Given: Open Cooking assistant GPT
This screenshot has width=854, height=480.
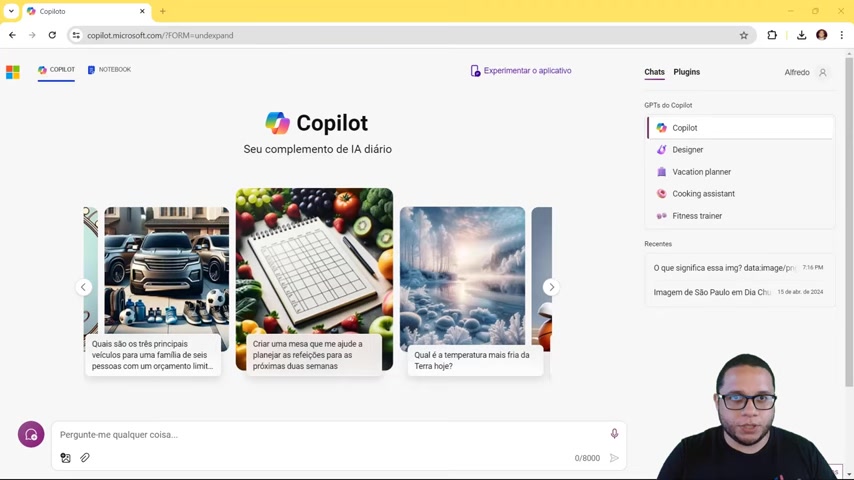Looking at the screenshot, I should [740, 193].
